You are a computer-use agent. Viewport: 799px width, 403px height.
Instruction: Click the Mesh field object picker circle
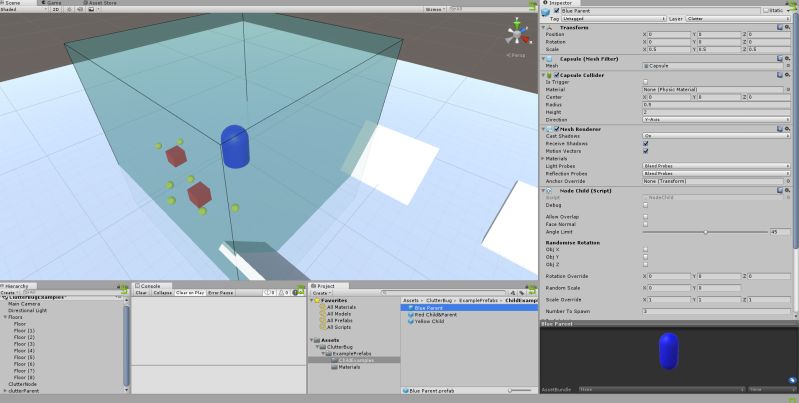coord(788,66)
